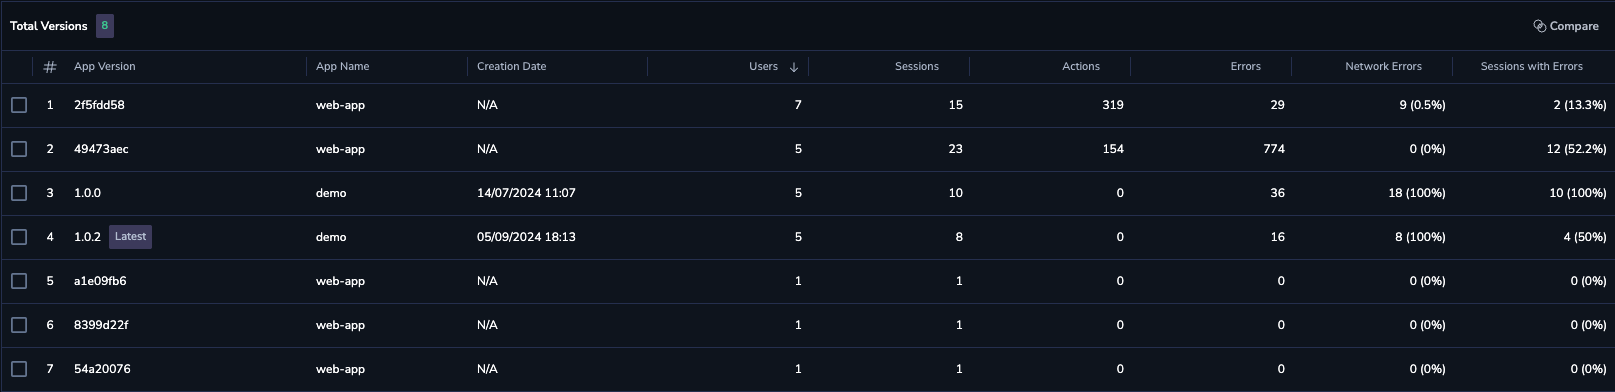Select the checkbox for version 49473aec
Viewport: 1615px width, 392px height.
coord(19,149)
